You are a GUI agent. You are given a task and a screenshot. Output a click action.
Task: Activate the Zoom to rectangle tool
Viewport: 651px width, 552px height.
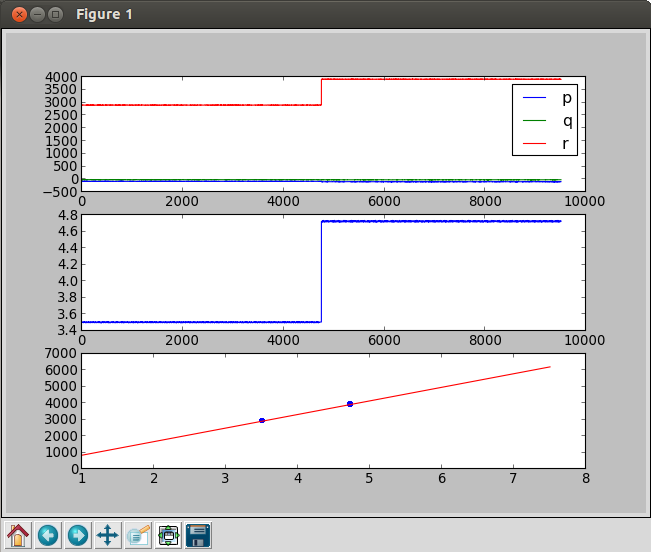138,535
